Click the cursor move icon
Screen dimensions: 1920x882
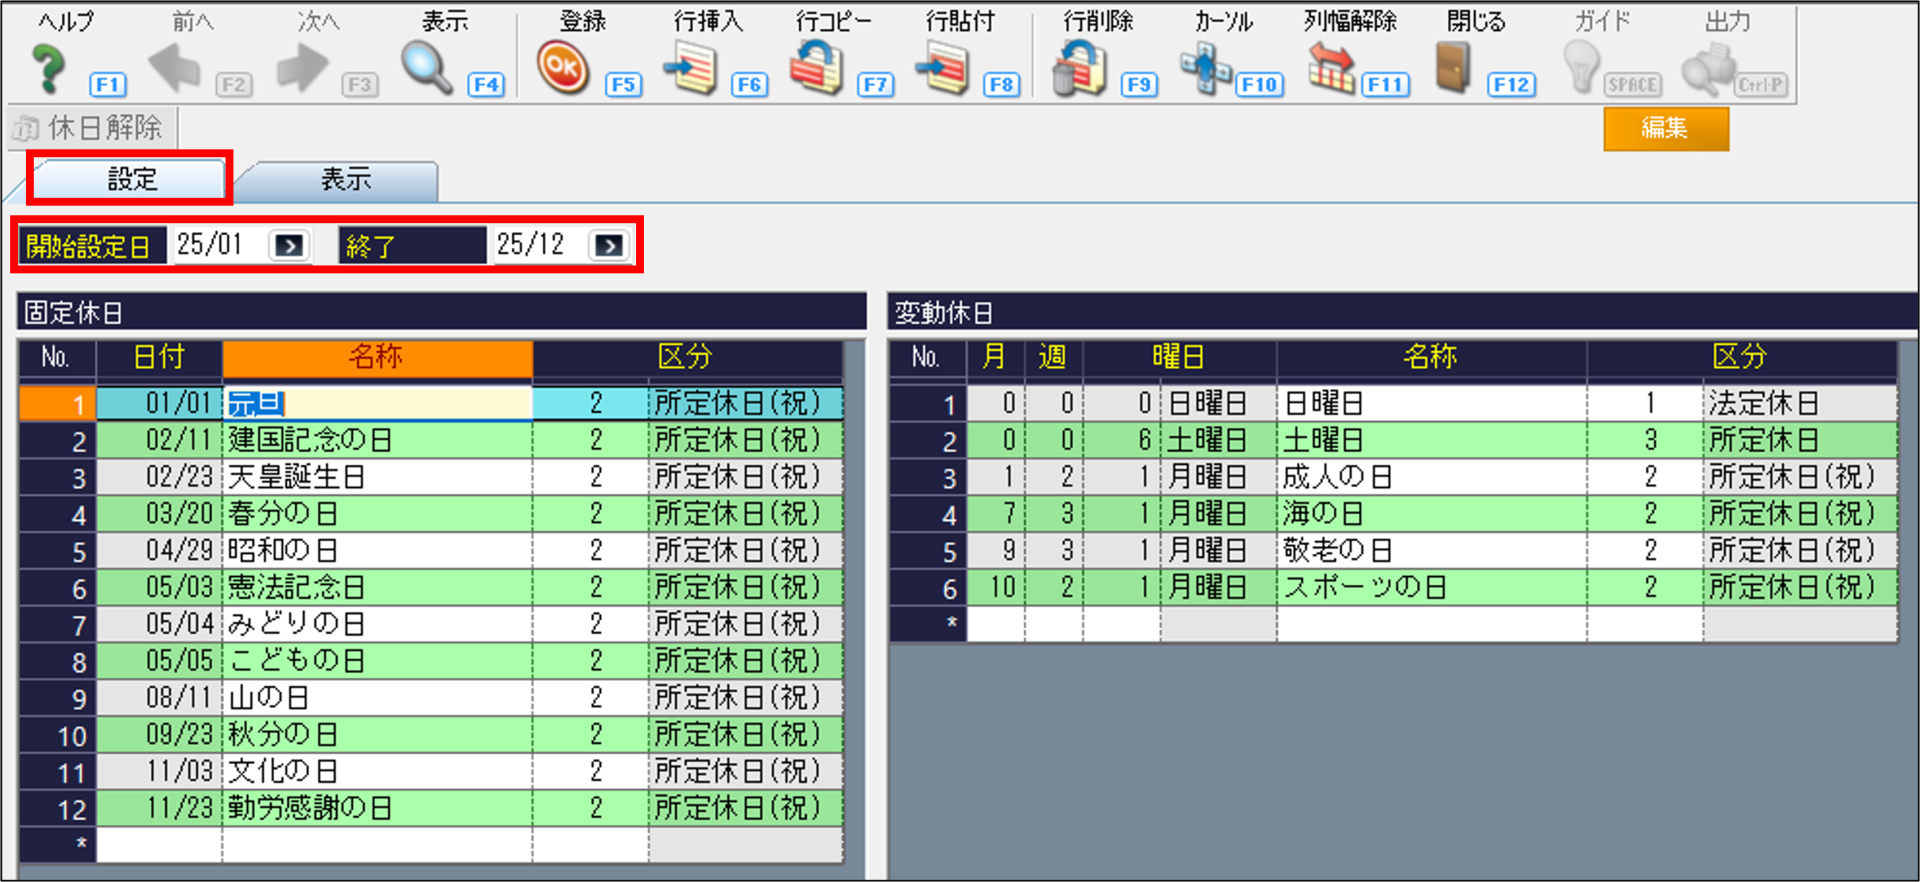click(x=1205, y=70)
